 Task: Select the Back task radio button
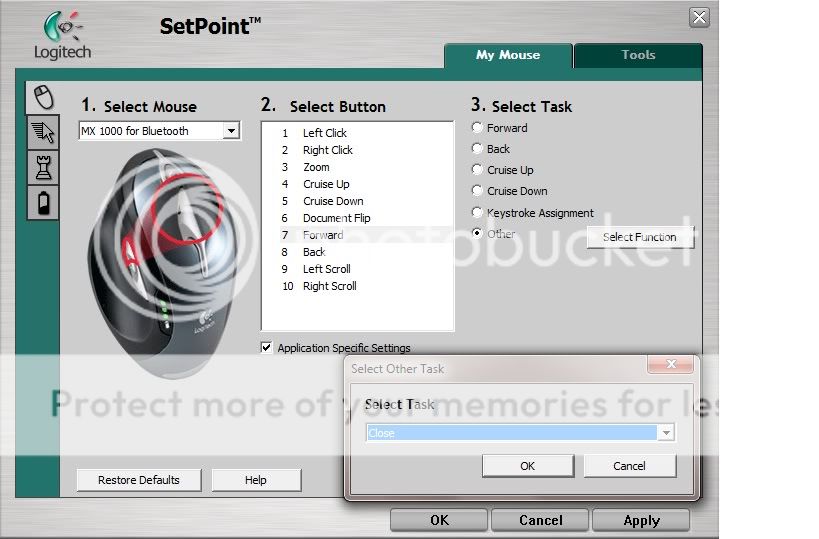coord(477,149)
